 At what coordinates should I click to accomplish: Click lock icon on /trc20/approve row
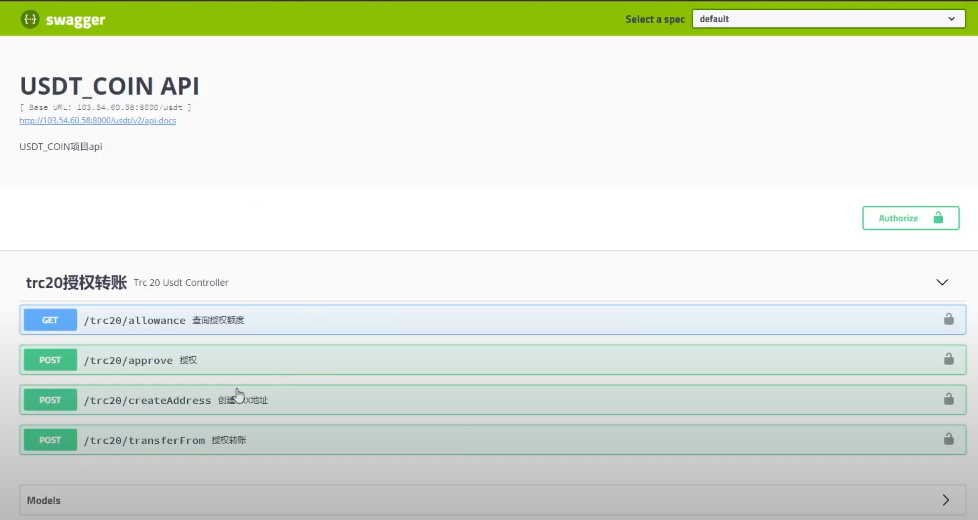(949, 359)
